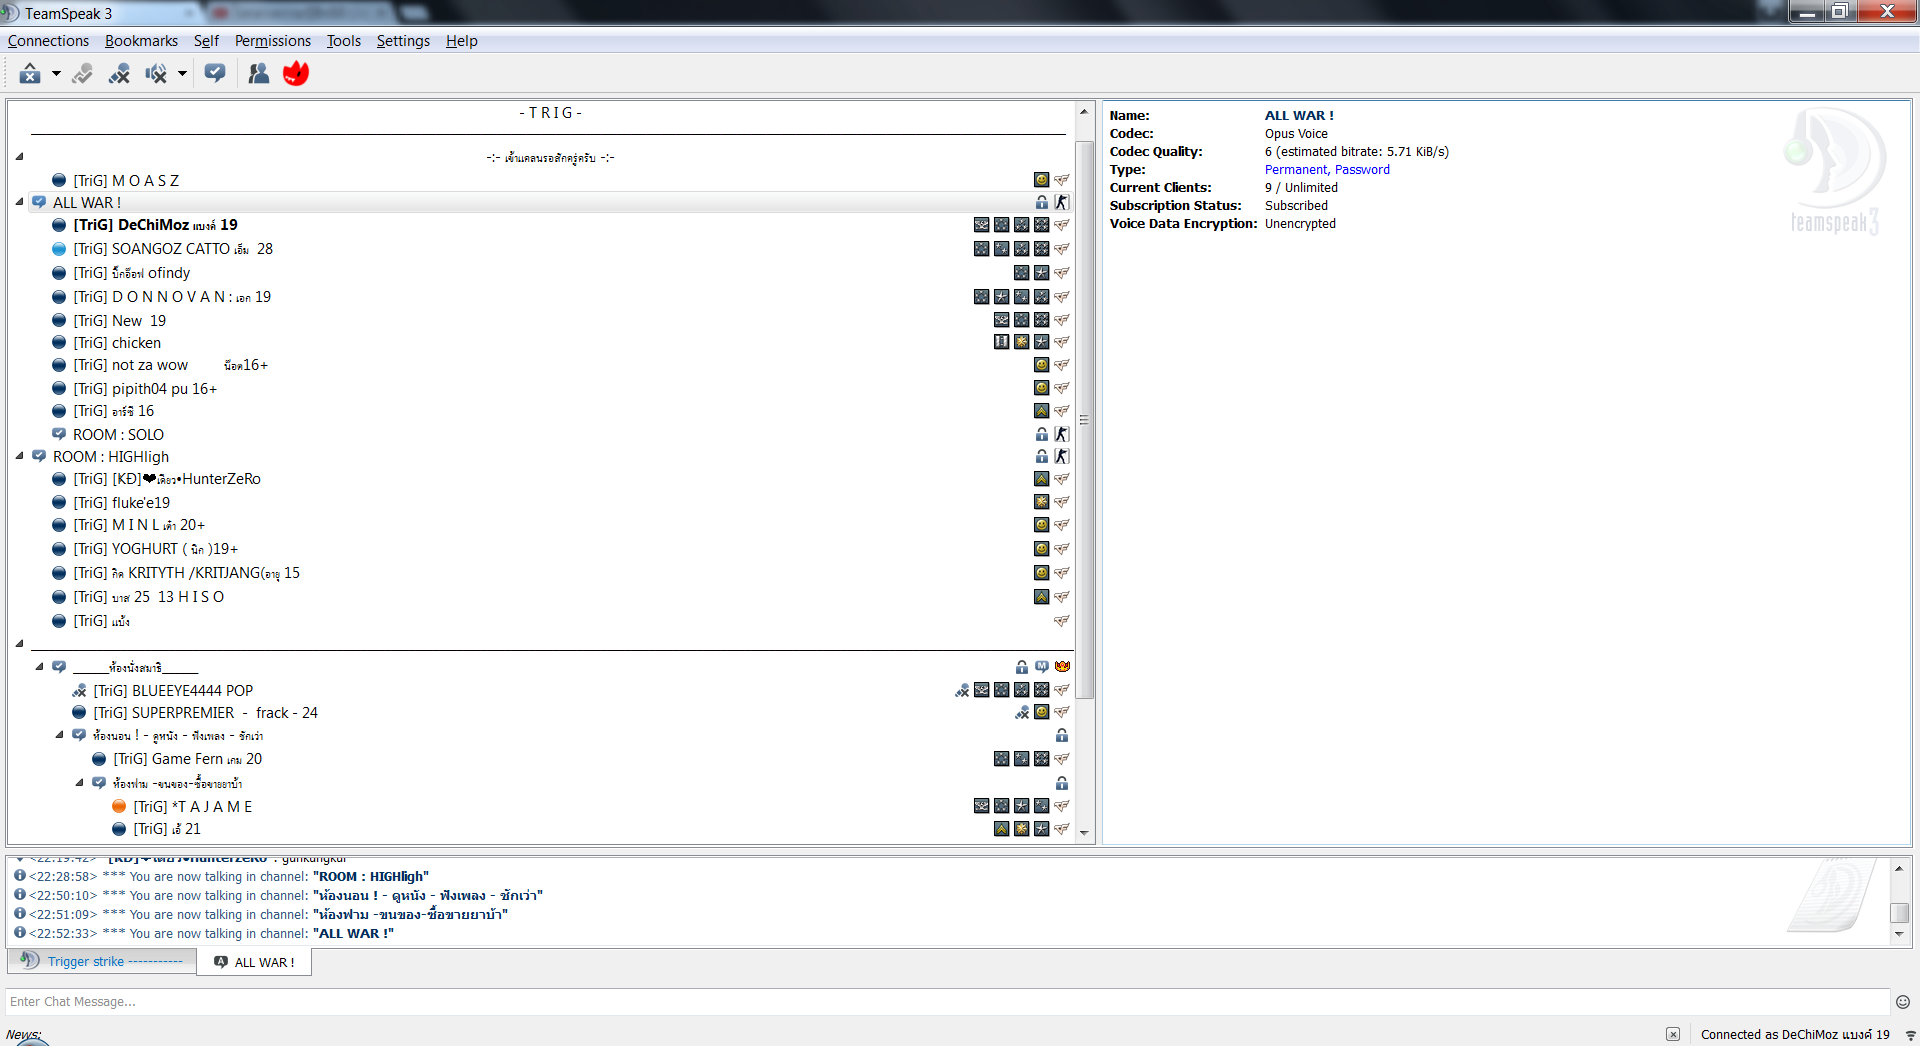Click muted microphone icon of BLUEEYE4444 POP
Image resolution: width=1920 pixels, height=1046 pixels.
point(962,690)
